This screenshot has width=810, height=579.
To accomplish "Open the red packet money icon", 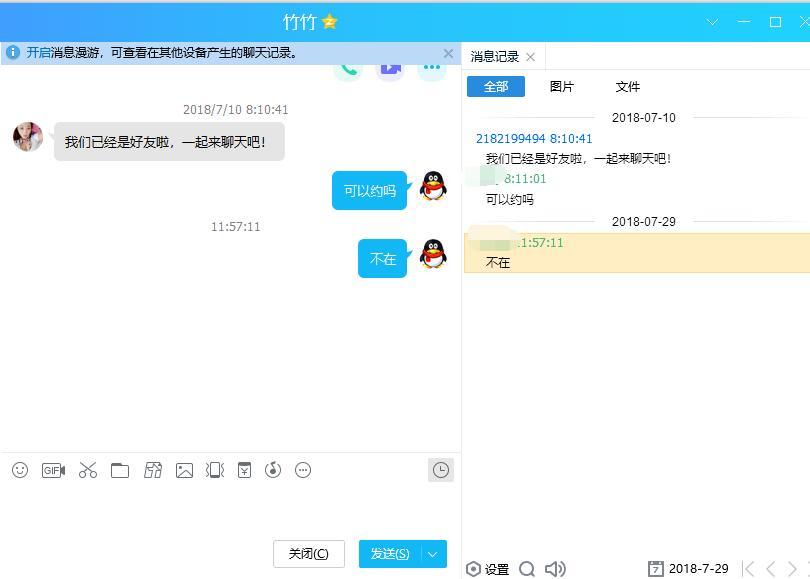I will point(244,470).
